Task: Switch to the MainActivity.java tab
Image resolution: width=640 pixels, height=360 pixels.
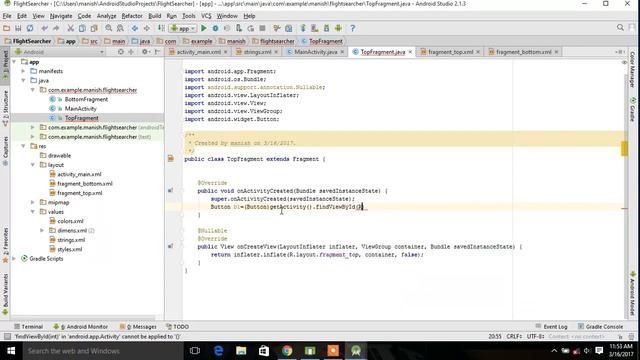Action: coord(315,52)
